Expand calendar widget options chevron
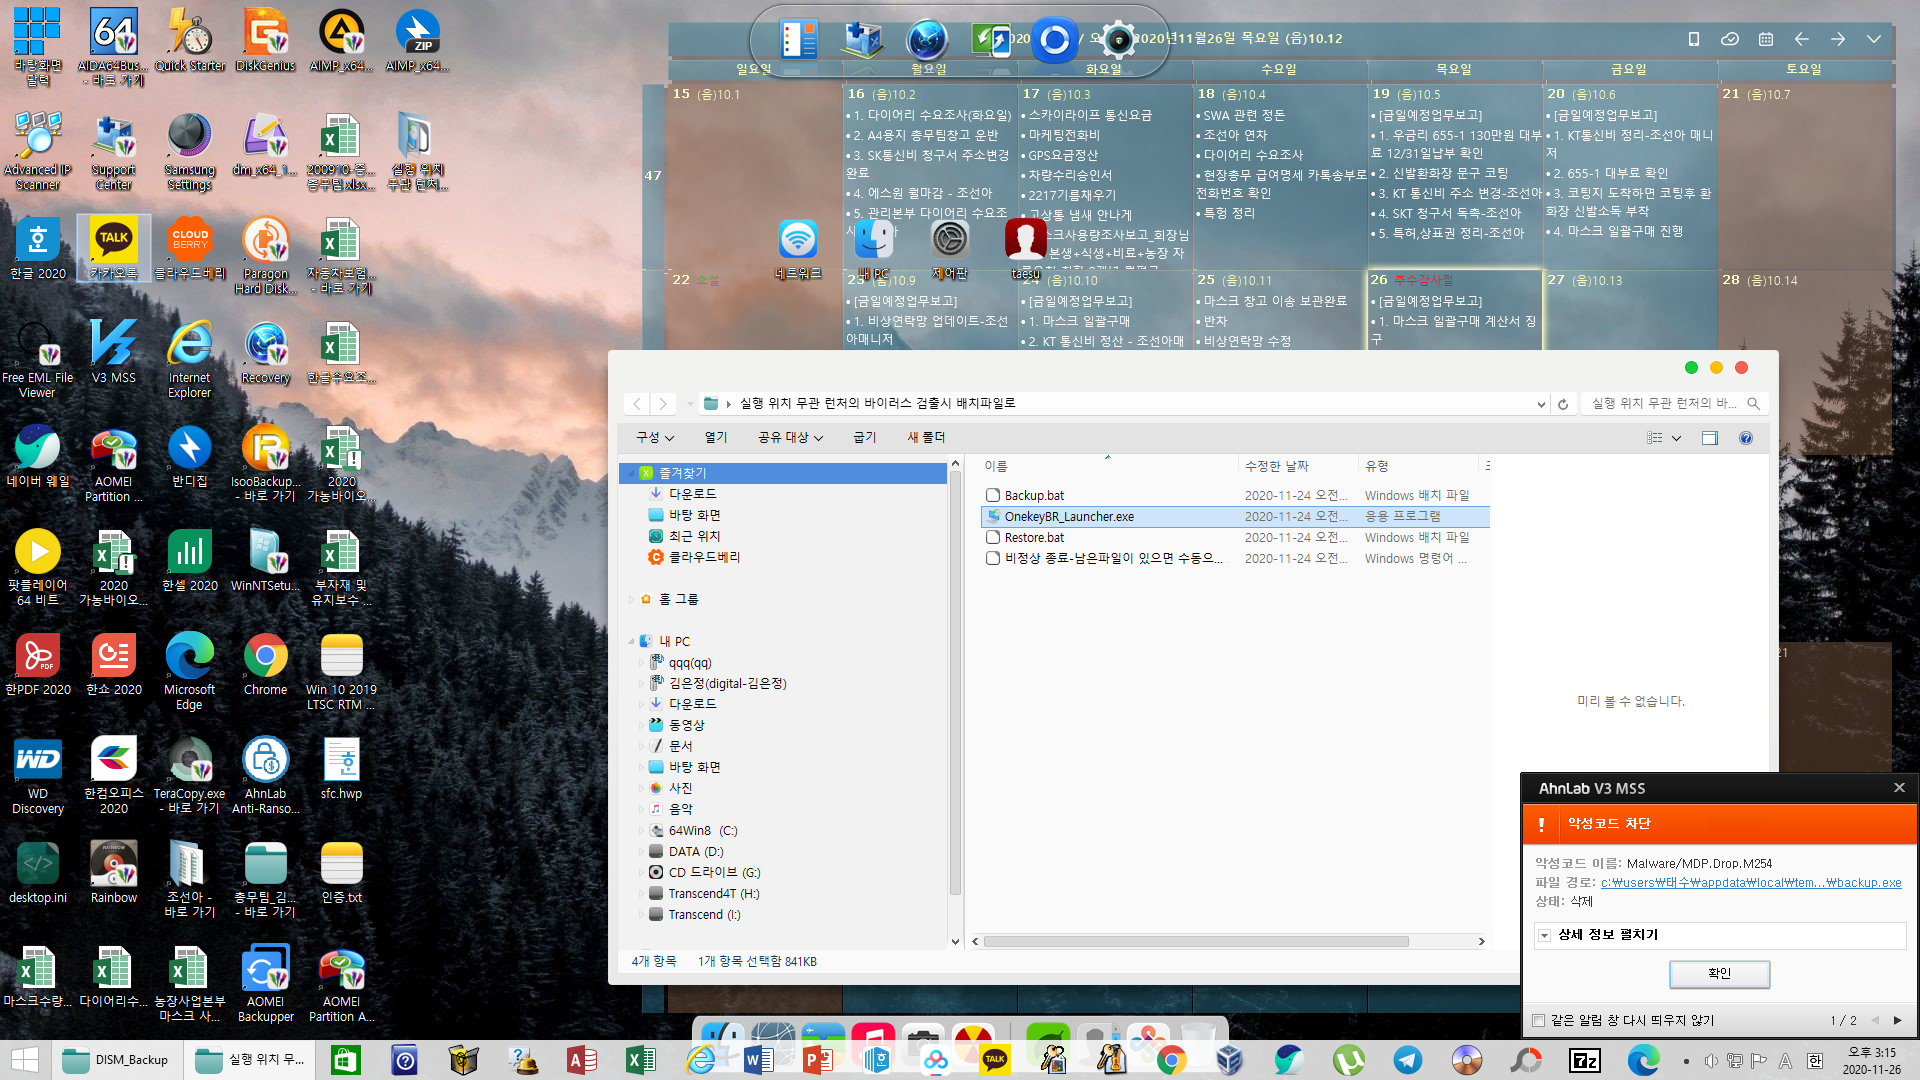The image size is (1920, 1080). pyautogui.click(x=1874, y=39)
